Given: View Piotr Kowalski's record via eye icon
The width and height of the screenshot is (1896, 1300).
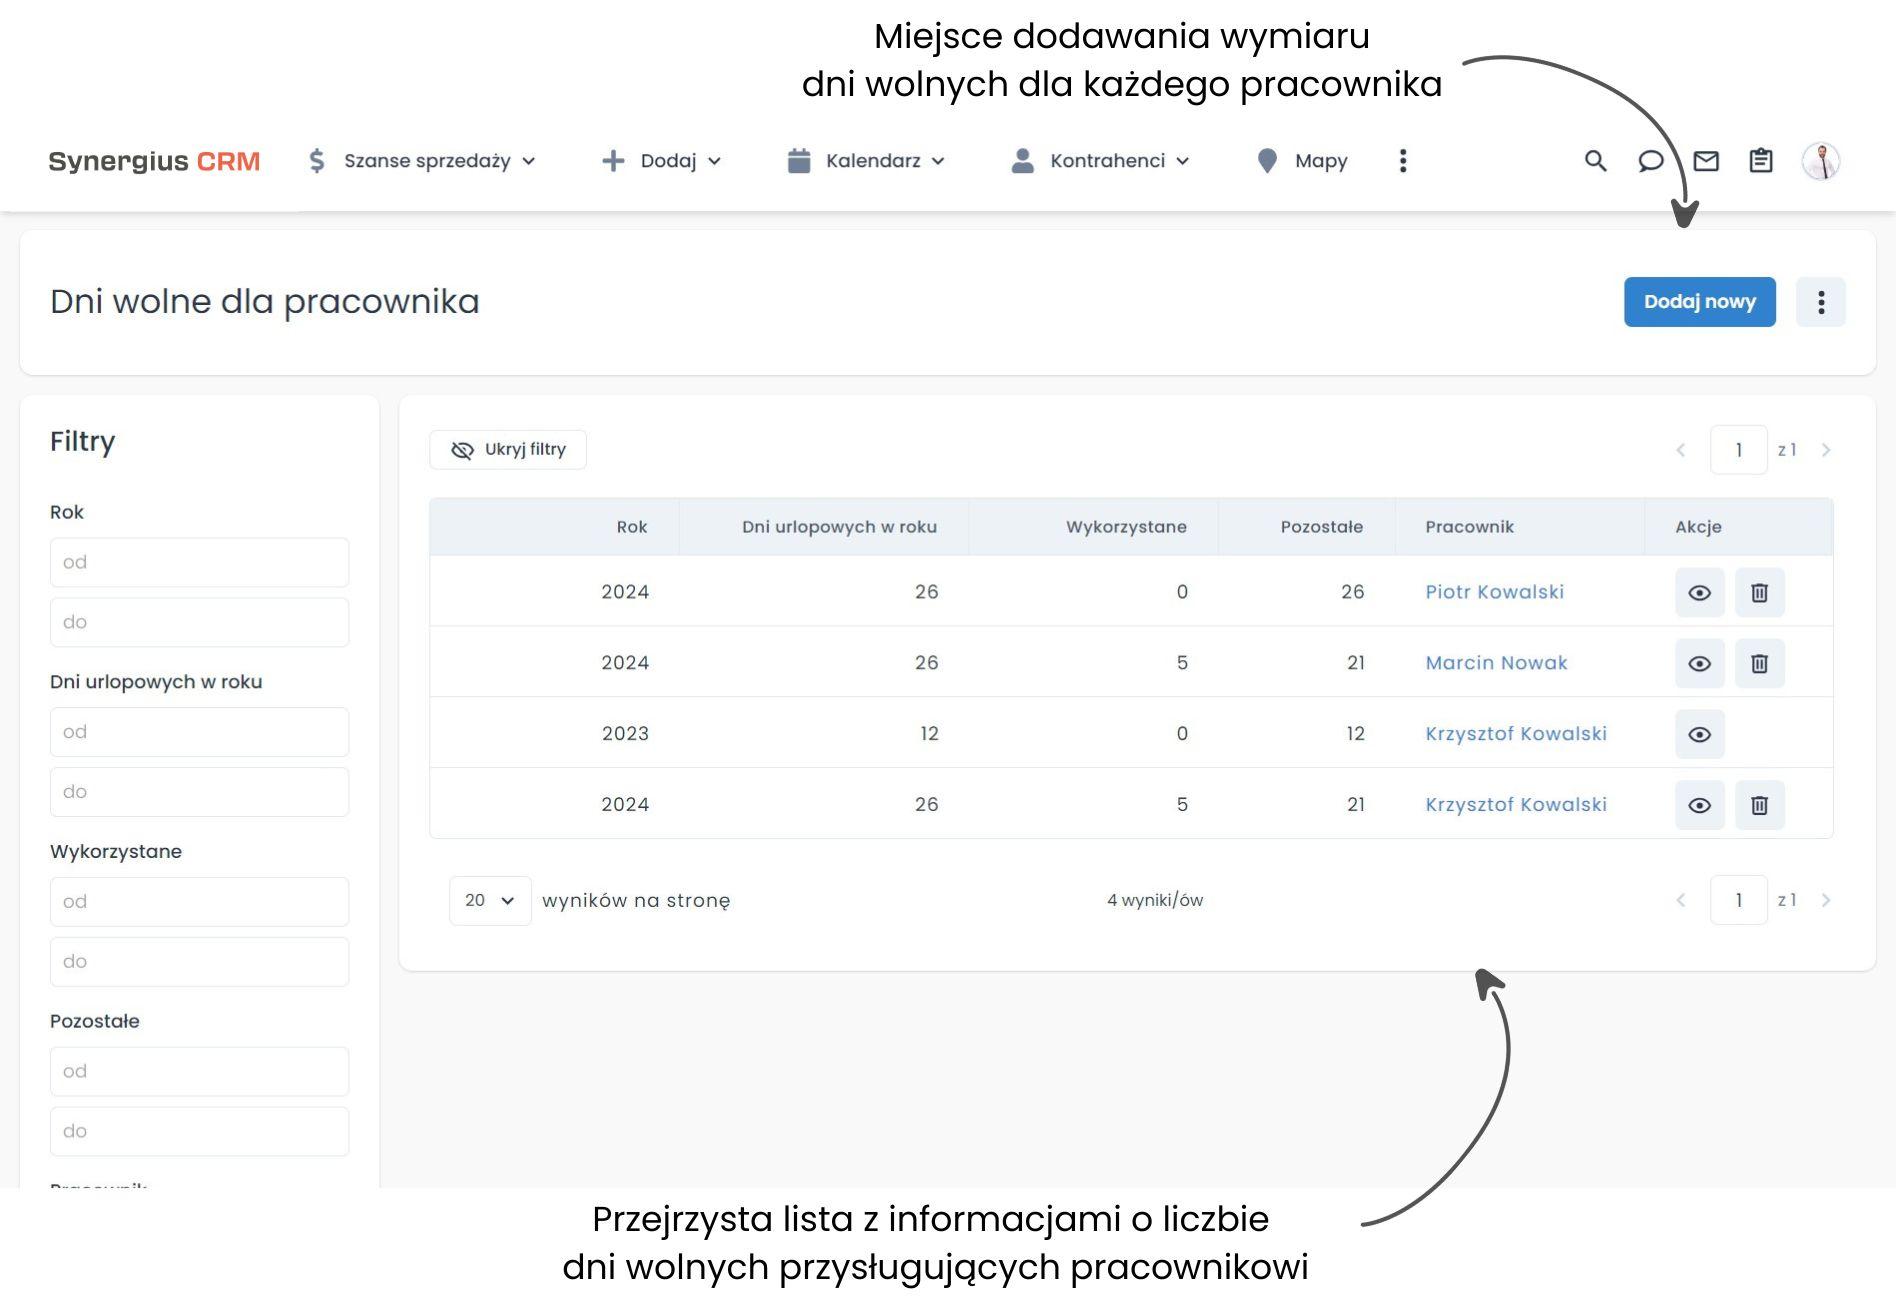Looking at the screenshot, I should pyautogui.click(x=1699, y=593).
